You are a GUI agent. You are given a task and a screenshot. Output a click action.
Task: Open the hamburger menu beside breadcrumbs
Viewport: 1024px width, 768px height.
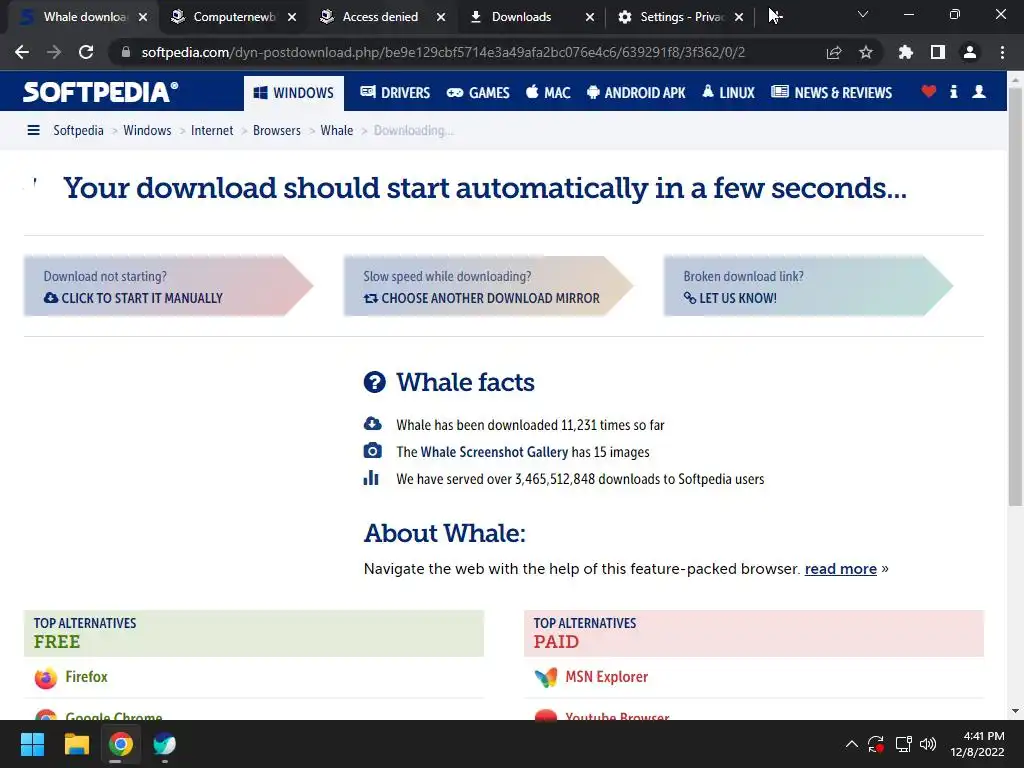pyautogui.click(x=33, y=131)
